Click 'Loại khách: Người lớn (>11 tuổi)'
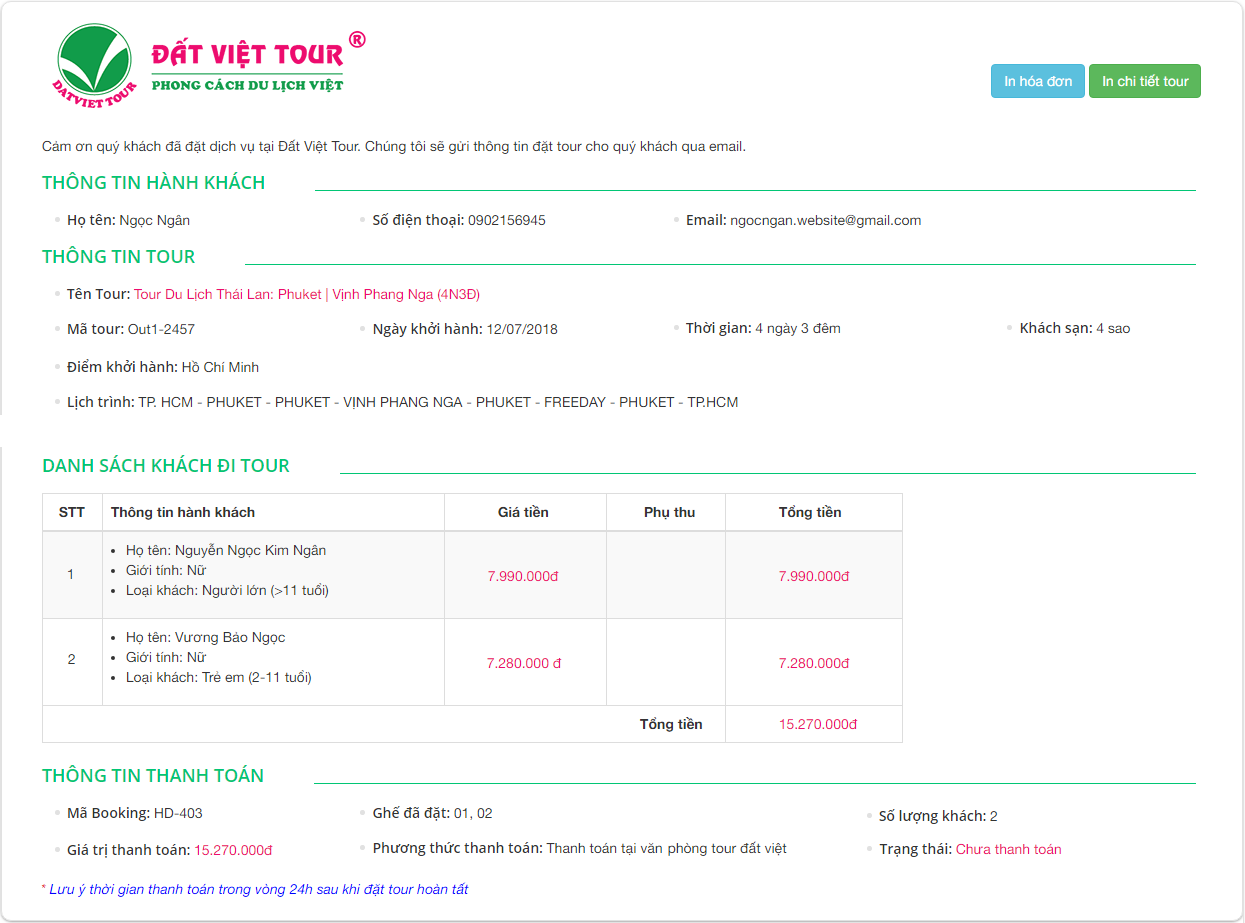The height and width of the screenshot is (923, 1245). 227,590
